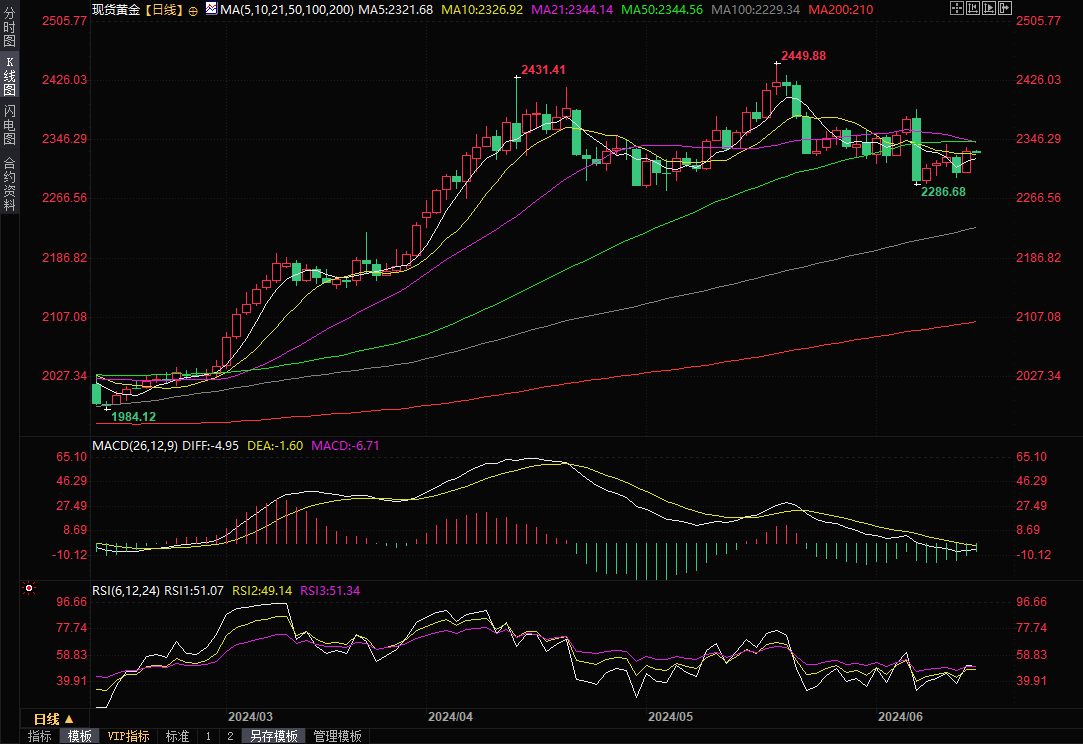Toggle template slot 2
This screenshot has width=1083, height=744.
click(x=230, y=736)
